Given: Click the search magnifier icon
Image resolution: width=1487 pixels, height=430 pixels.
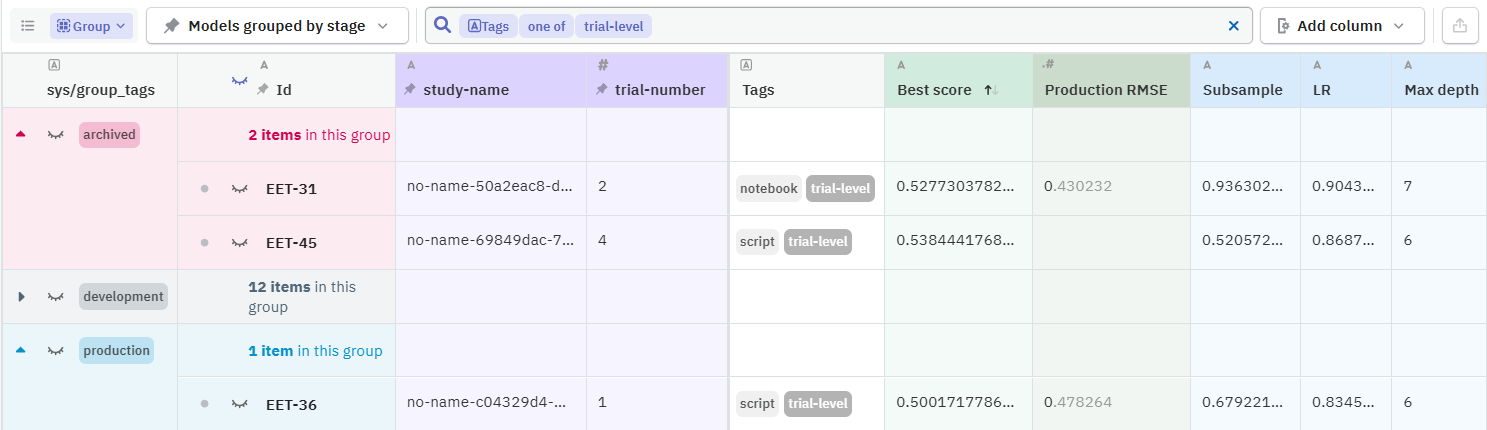Looking at the screenshot, I should (443, 26).
